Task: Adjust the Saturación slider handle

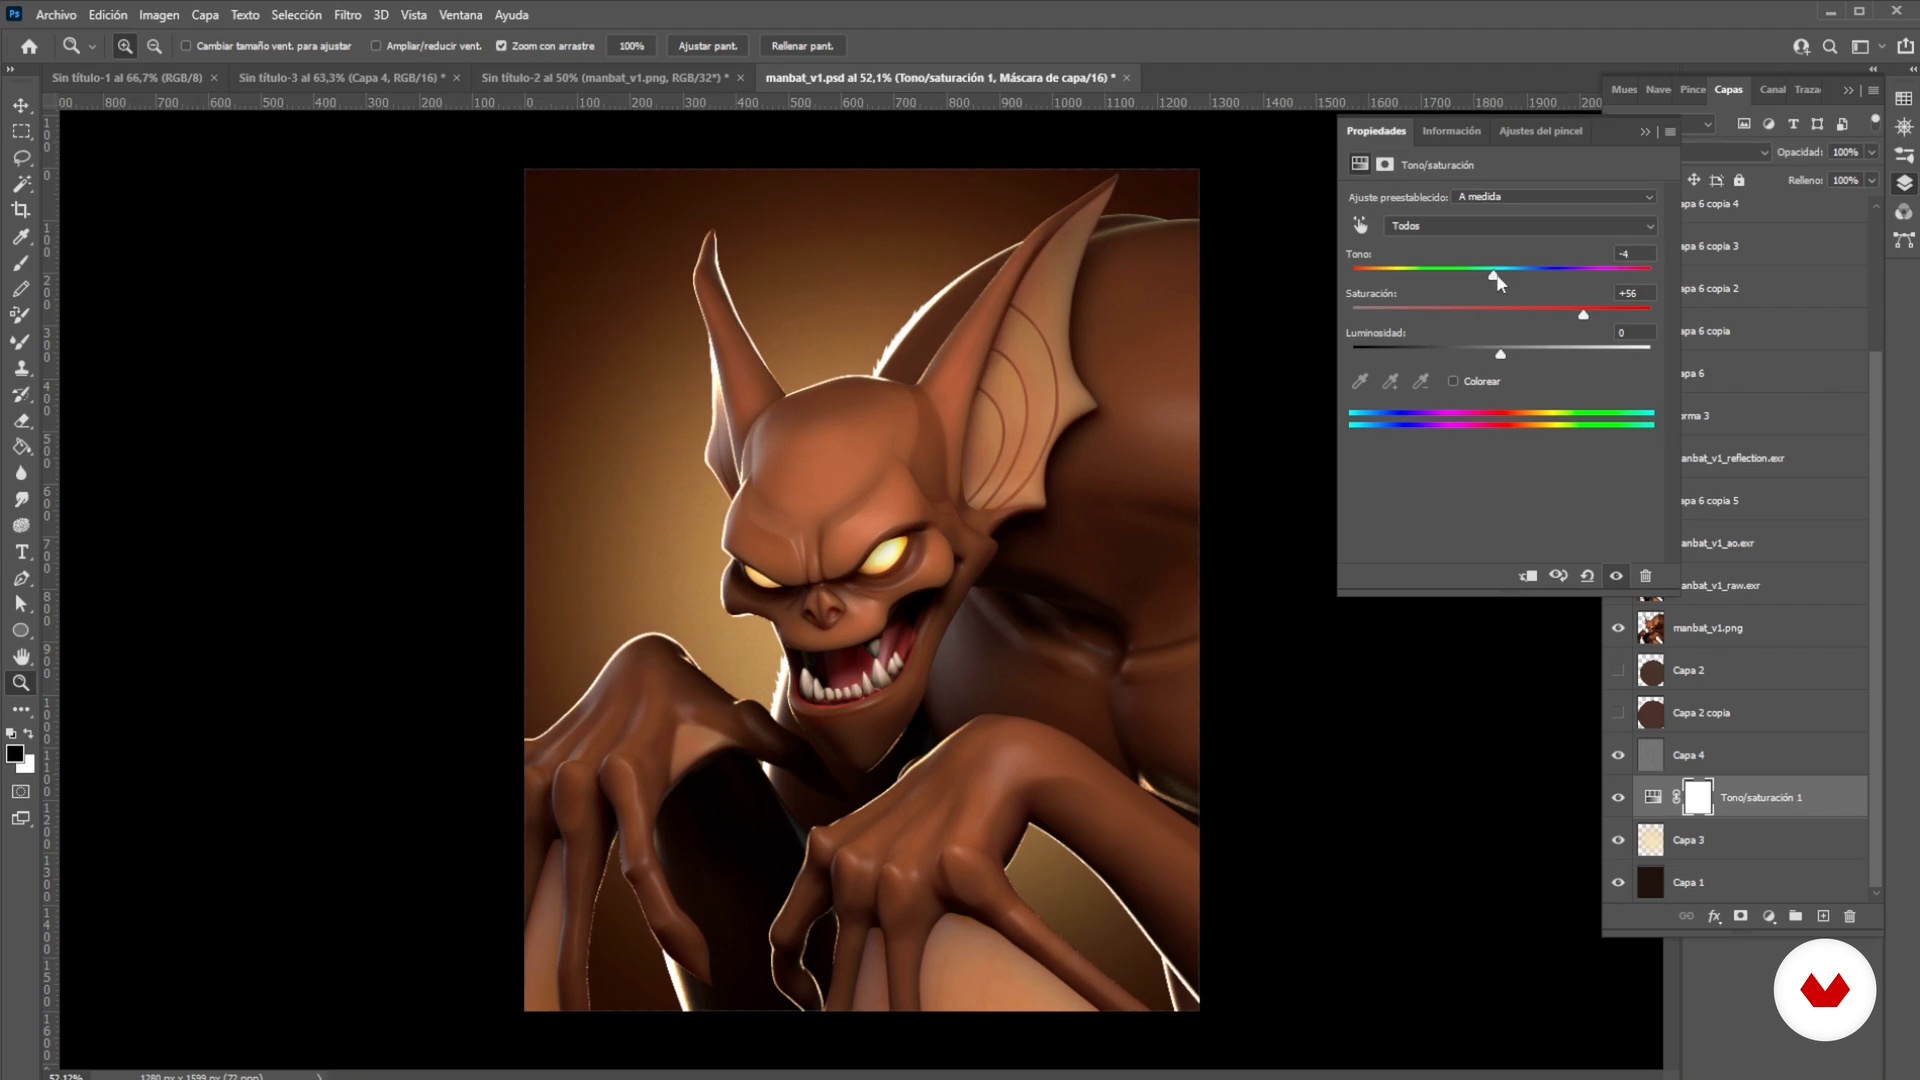Action: (x=1583, y=315)
